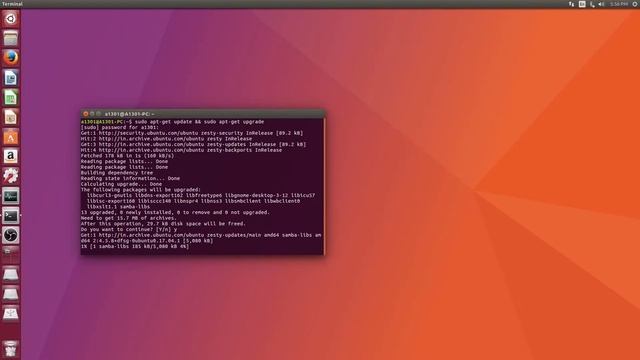Screen dimensions: 640x360
Task: Launch Firefox web browser
Action: coord(11,58)
